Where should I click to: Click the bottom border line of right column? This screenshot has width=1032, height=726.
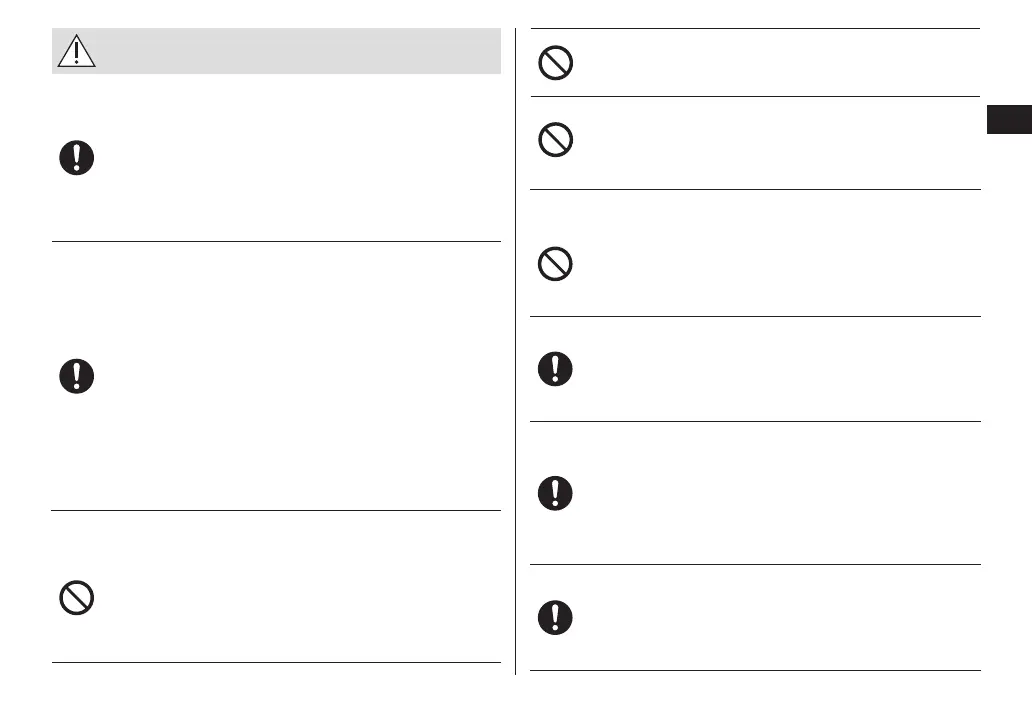(x=755, y=670)
